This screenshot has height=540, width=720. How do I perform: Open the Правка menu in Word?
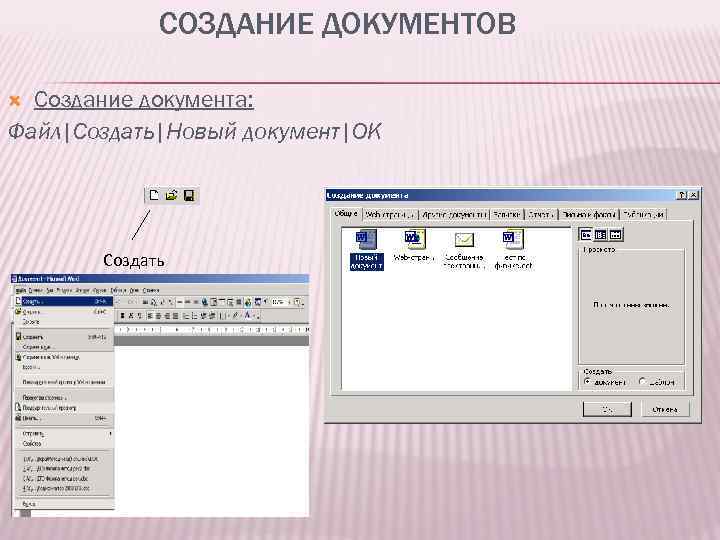35,290
